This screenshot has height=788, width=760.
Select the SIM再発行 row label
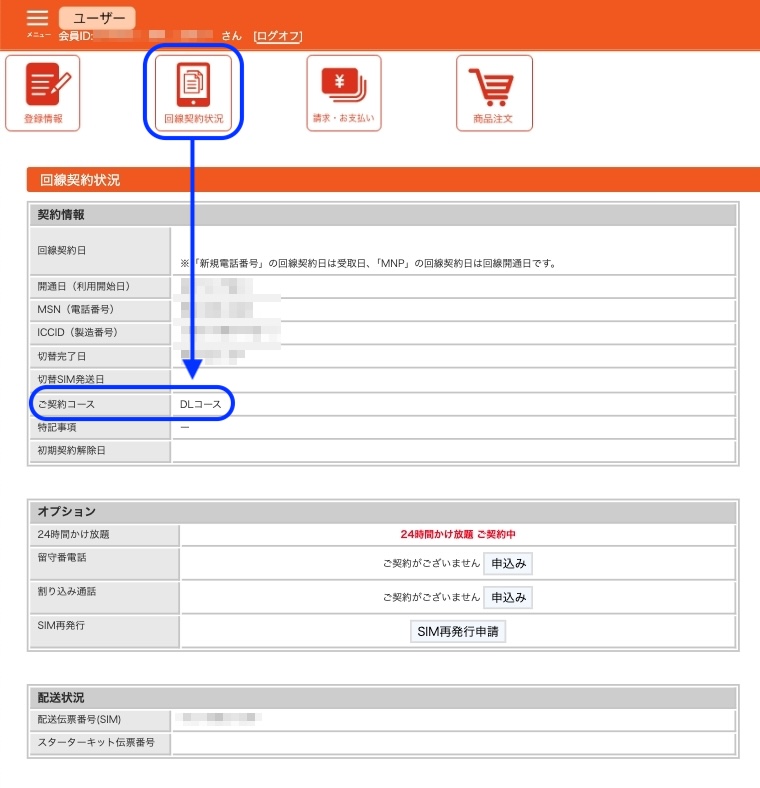click(x=61, y=626)
